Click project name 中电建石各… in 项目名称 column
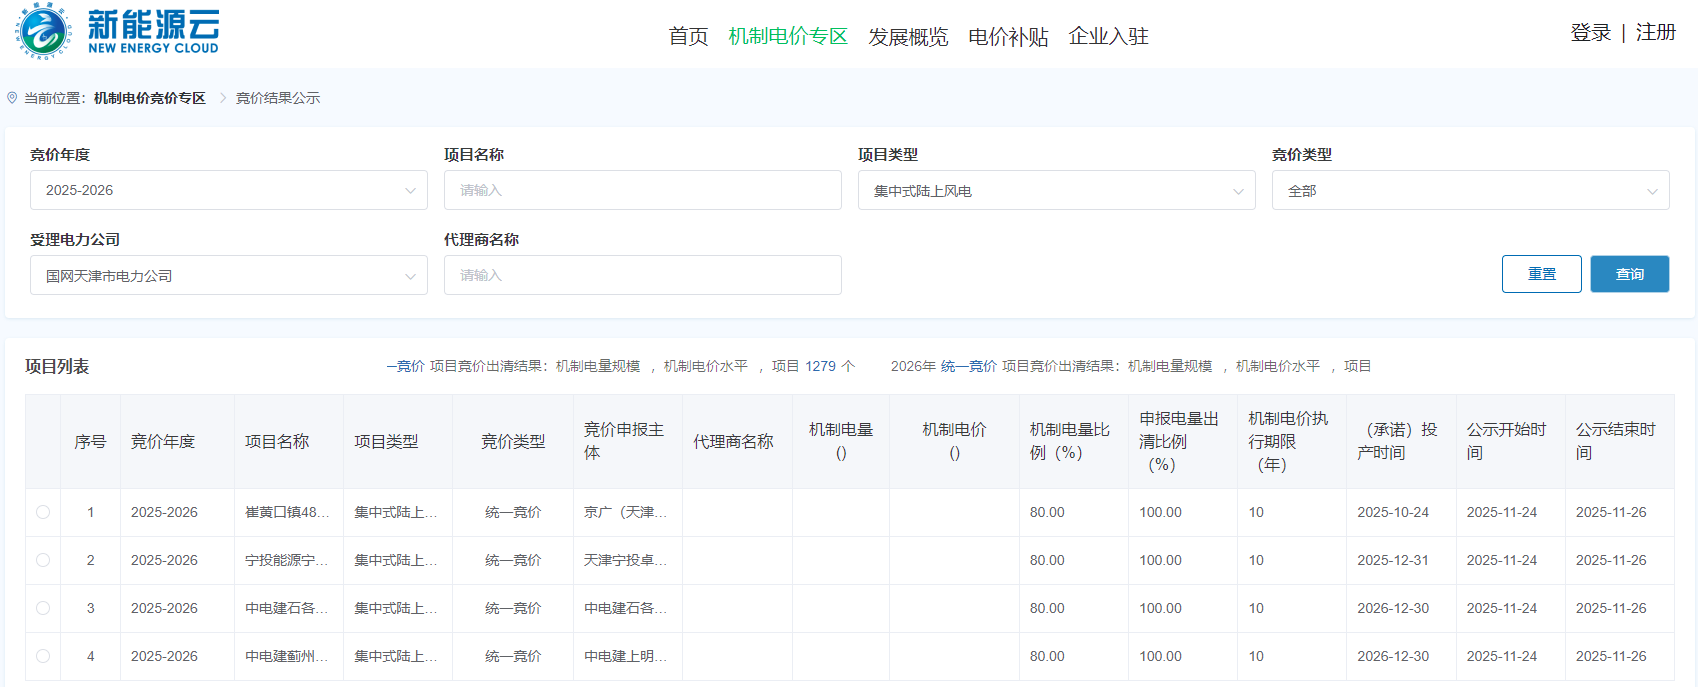The height and width of the screenshot is (687, 1698). pyautogui.click(x=287, y=608)
